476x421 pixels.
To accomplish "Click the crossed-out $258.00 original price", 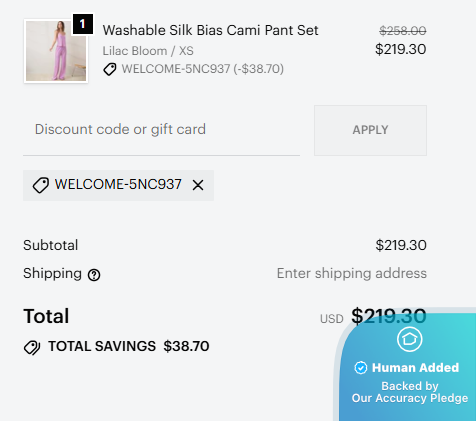I will tap(403, 31).
